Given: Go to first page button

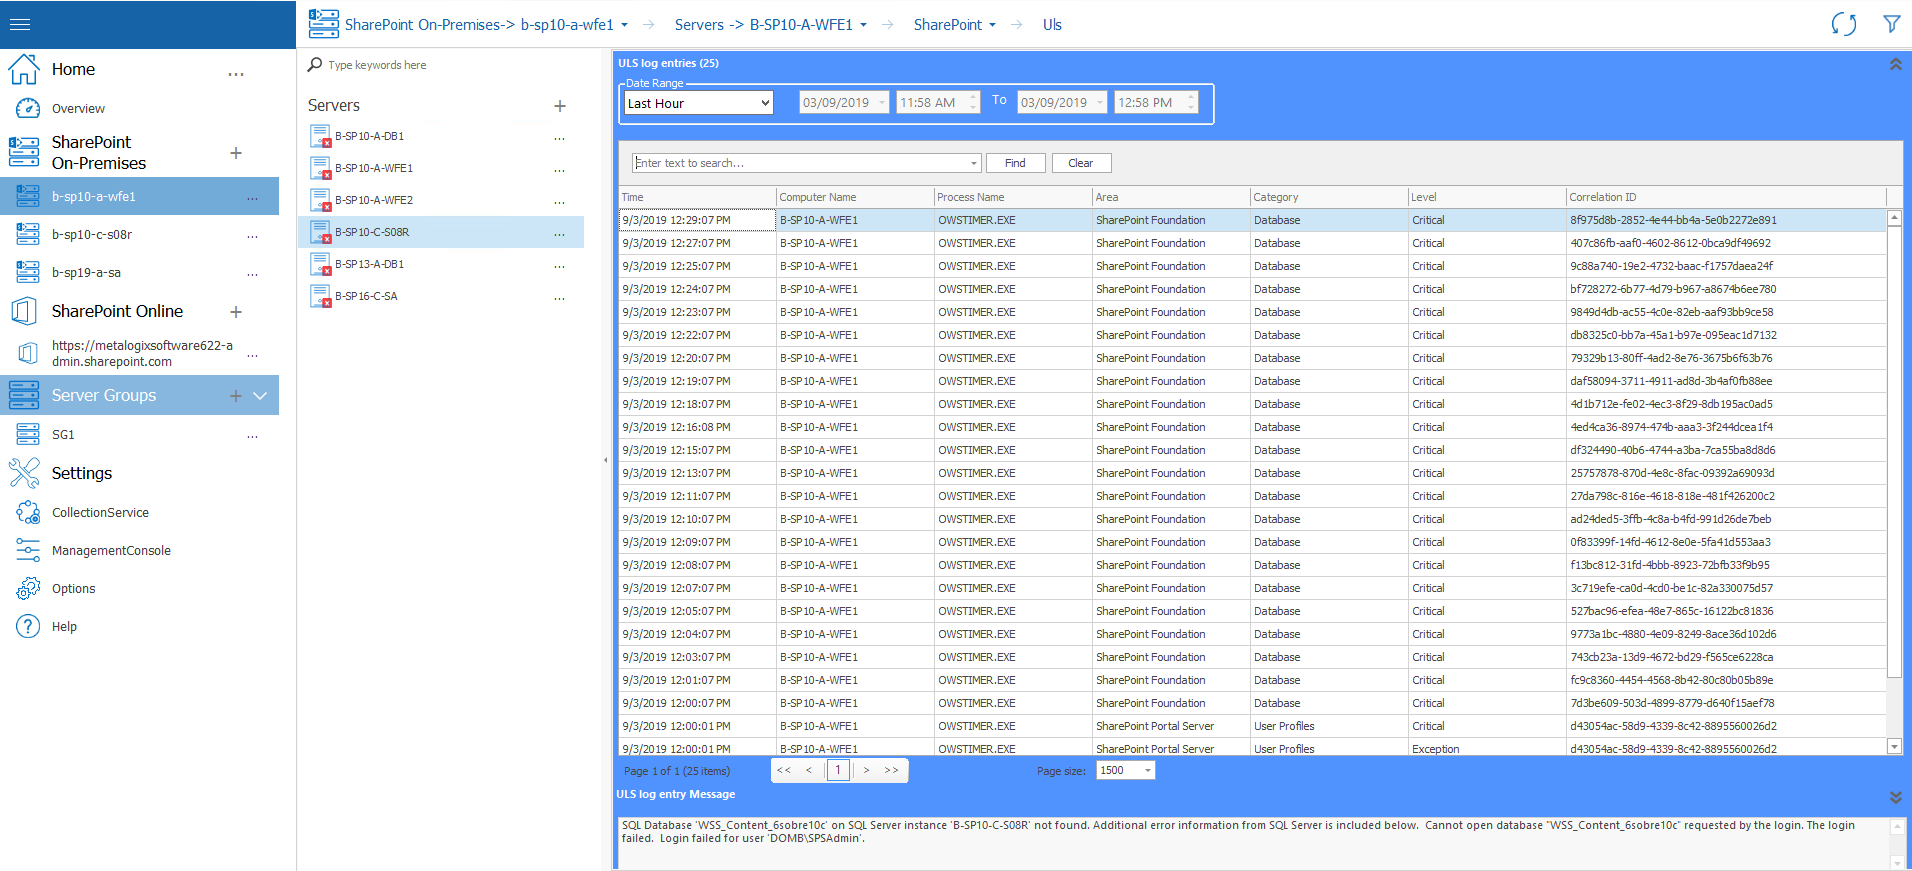Looking at the screenshot, I should (784, 770).
